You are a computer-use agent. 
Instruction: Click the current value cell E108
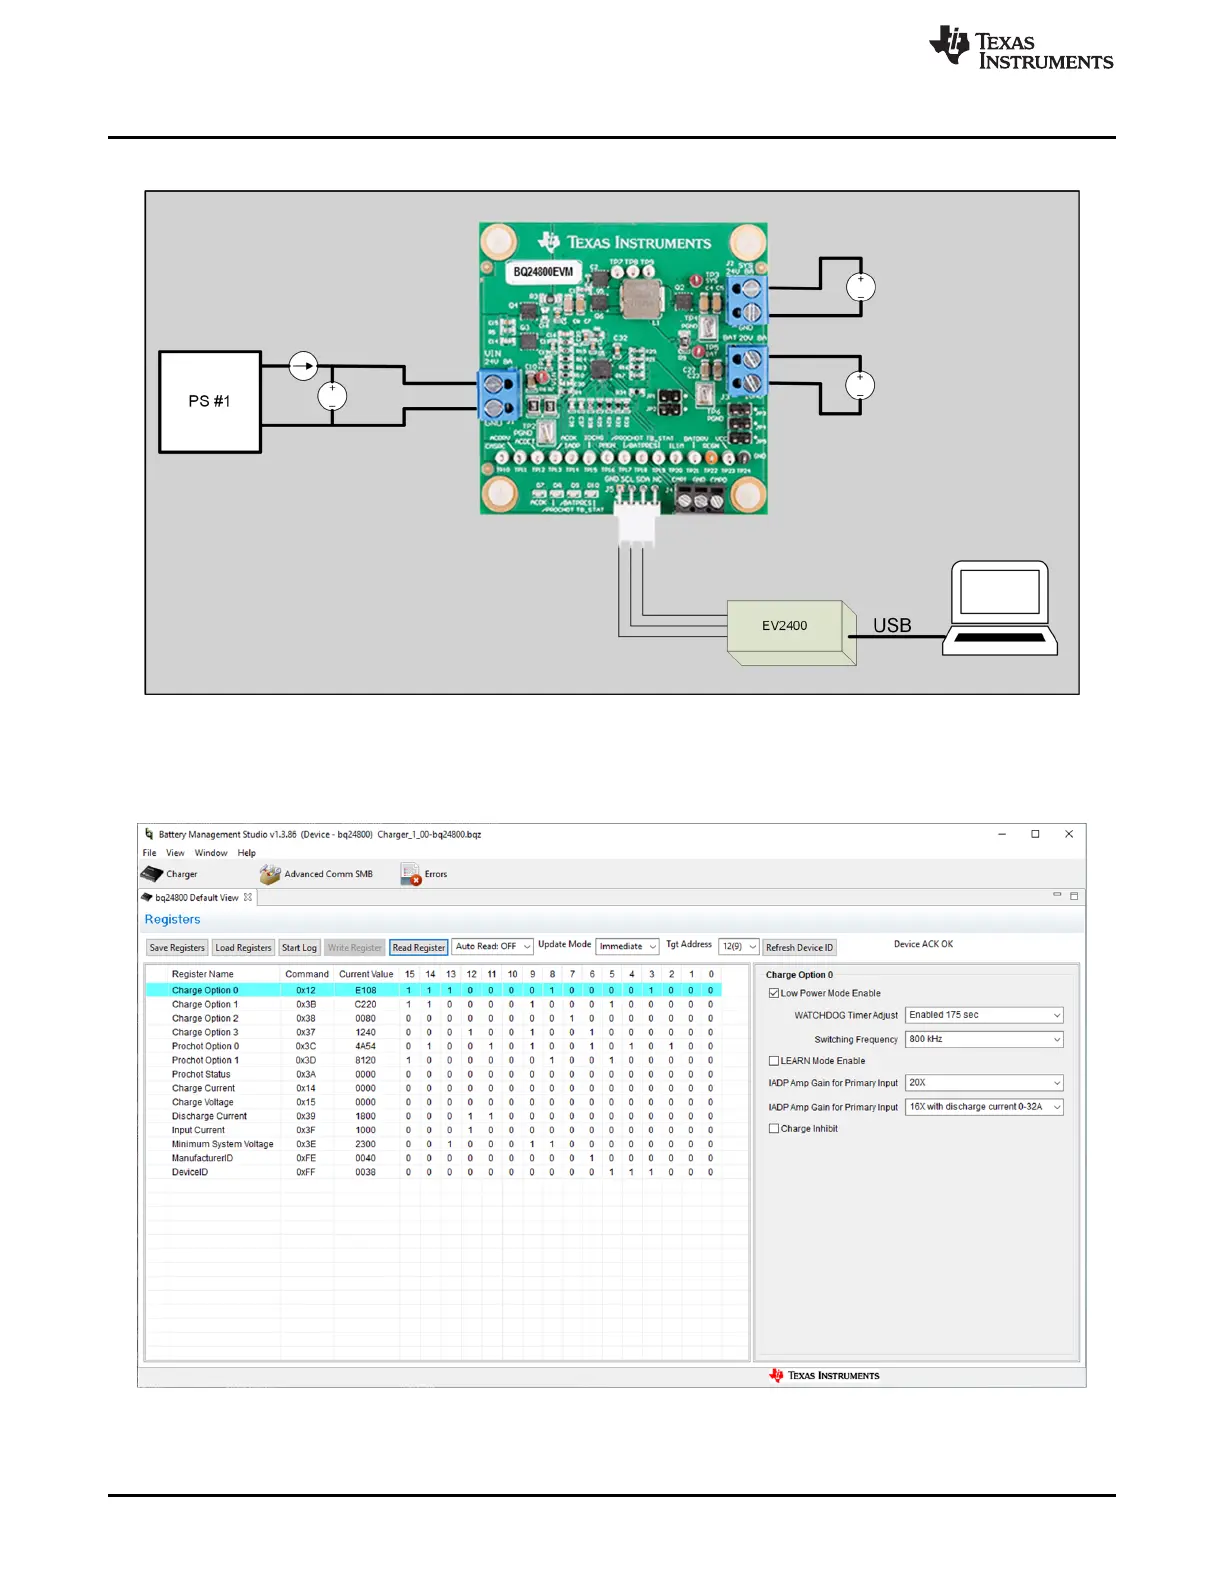click(x=366, y=990)
